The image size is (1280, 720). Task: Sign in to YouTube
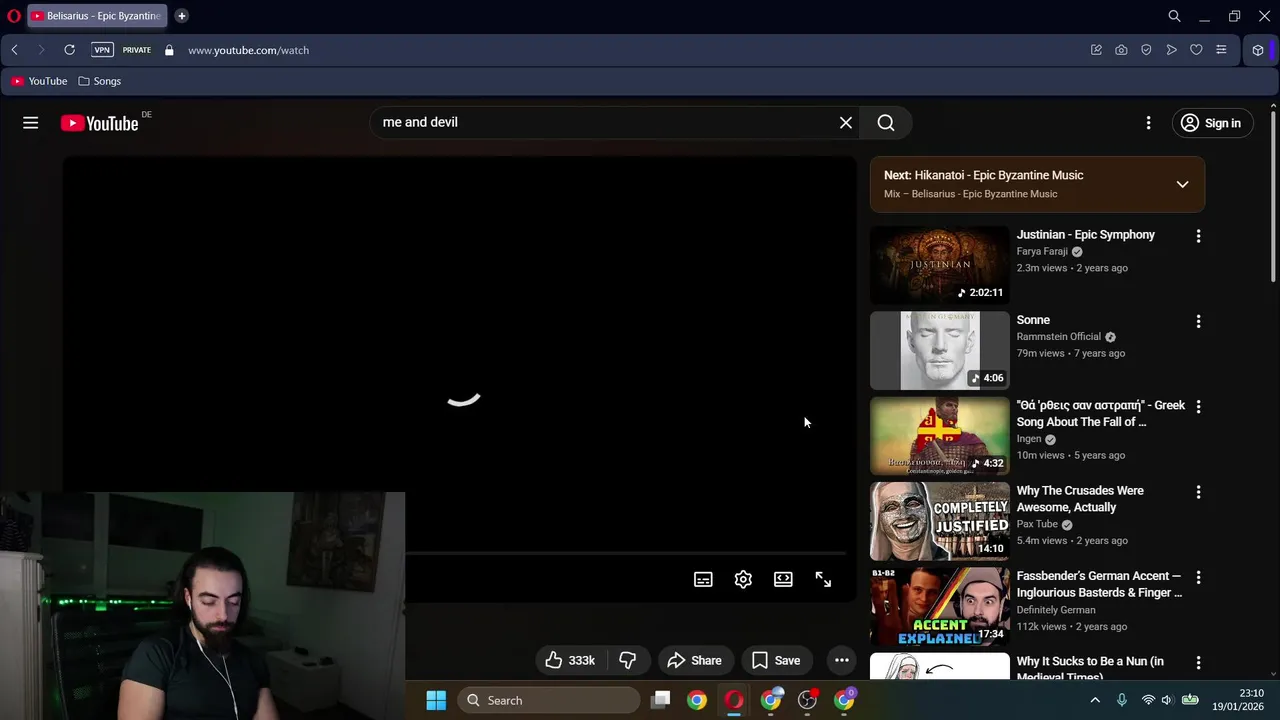tap(1212, 123)
